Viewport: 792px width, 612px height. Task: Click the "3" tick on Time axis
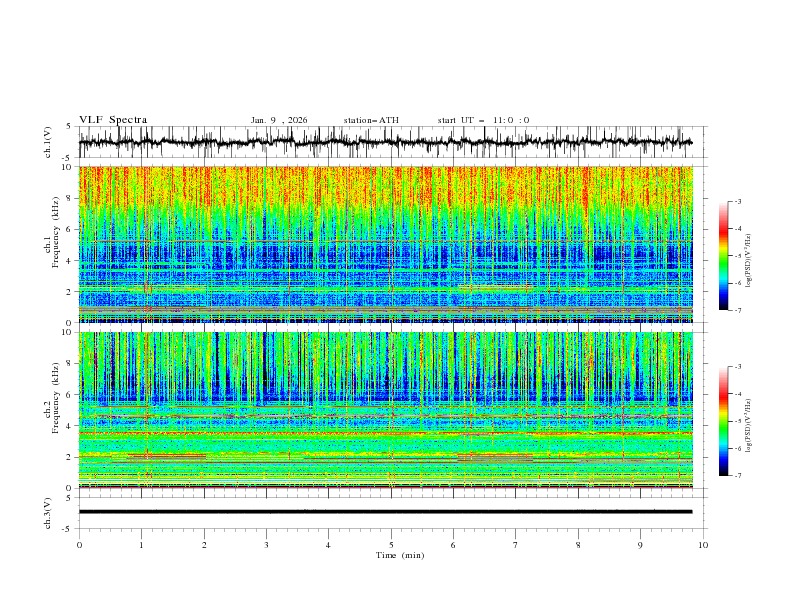point(266,545)
